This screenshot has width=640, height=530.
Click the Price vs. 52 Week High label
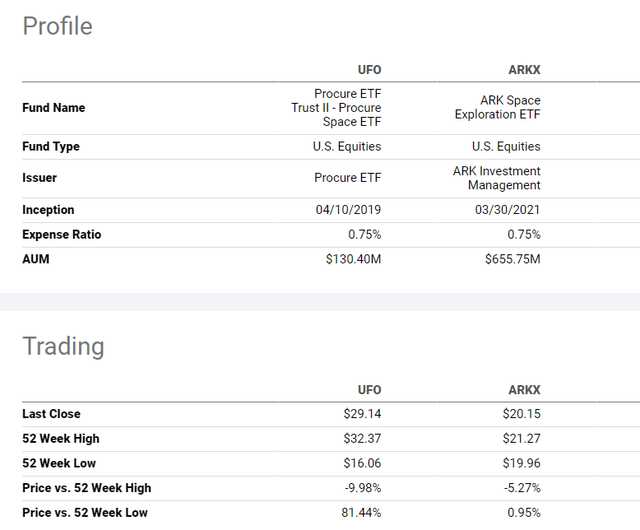[x=87, y=488]
